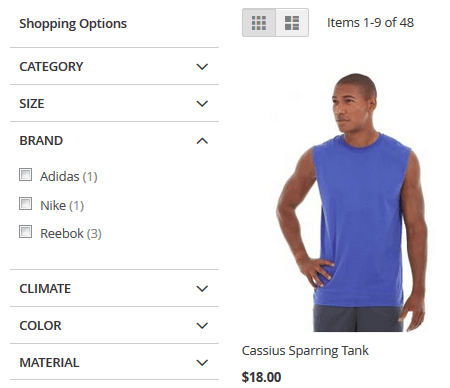Select the Nike (1) filter link
Screen dimensions: 450x388
pos(62,205)
